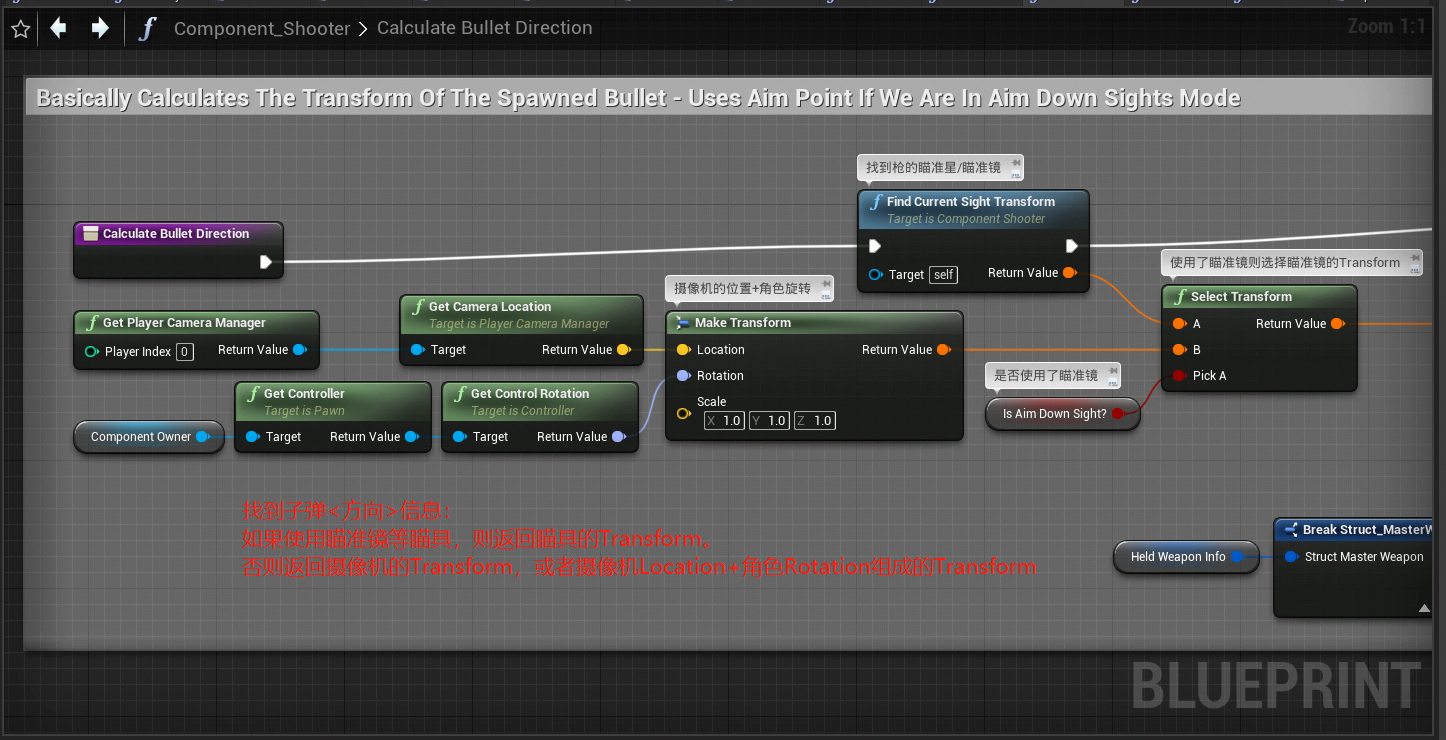Select the Is Aim Down Sight? variable node
The width and height of the screenshot is (1446, 740).
(1055, 413)
